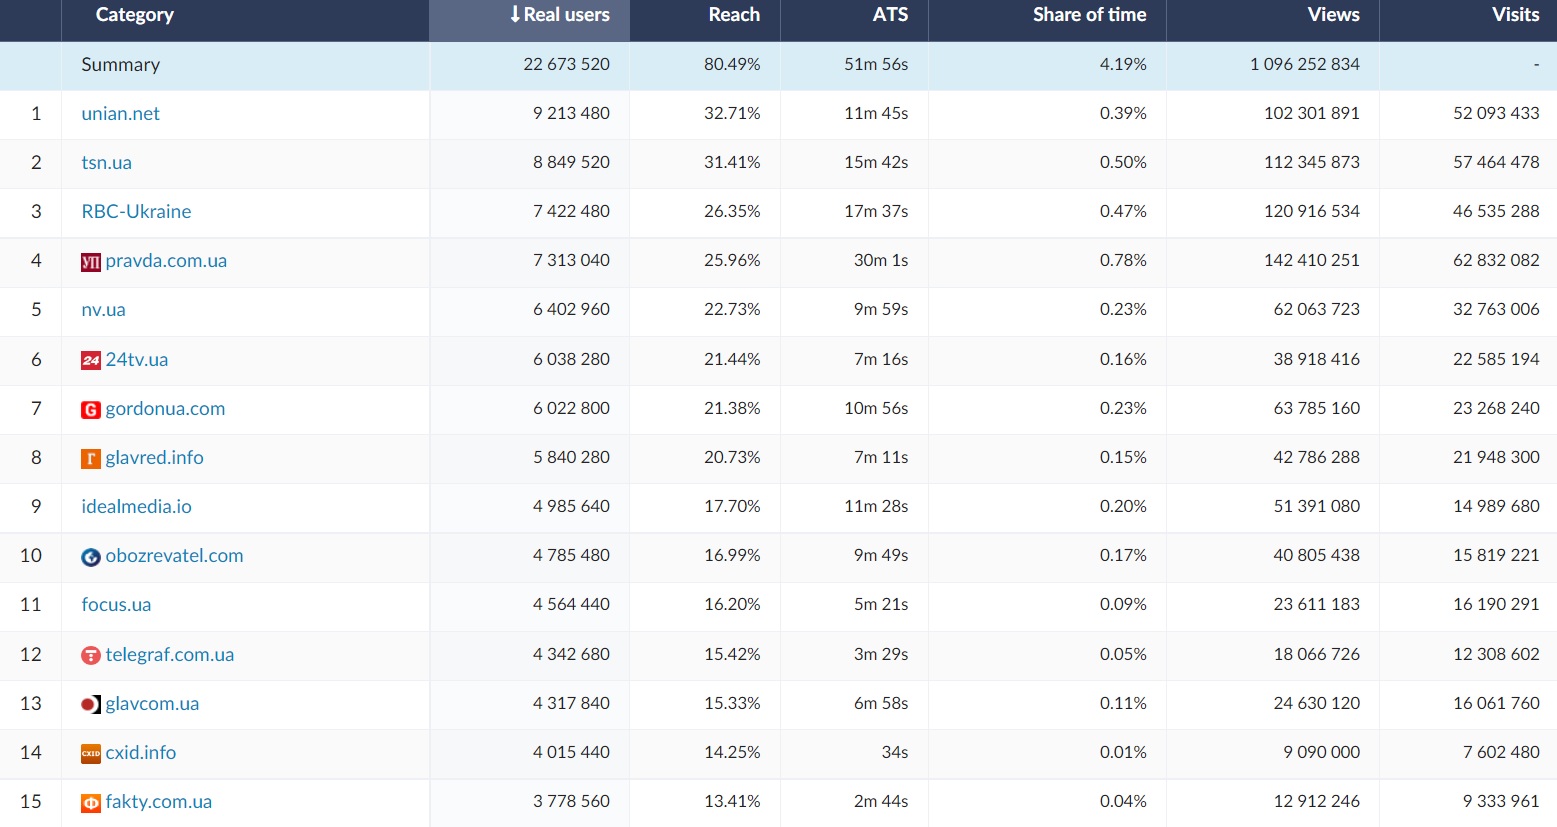Screen dimensions: 1557x827
Task: Click the telegraf.com.ua red circle icon
Action: point(90,655)
